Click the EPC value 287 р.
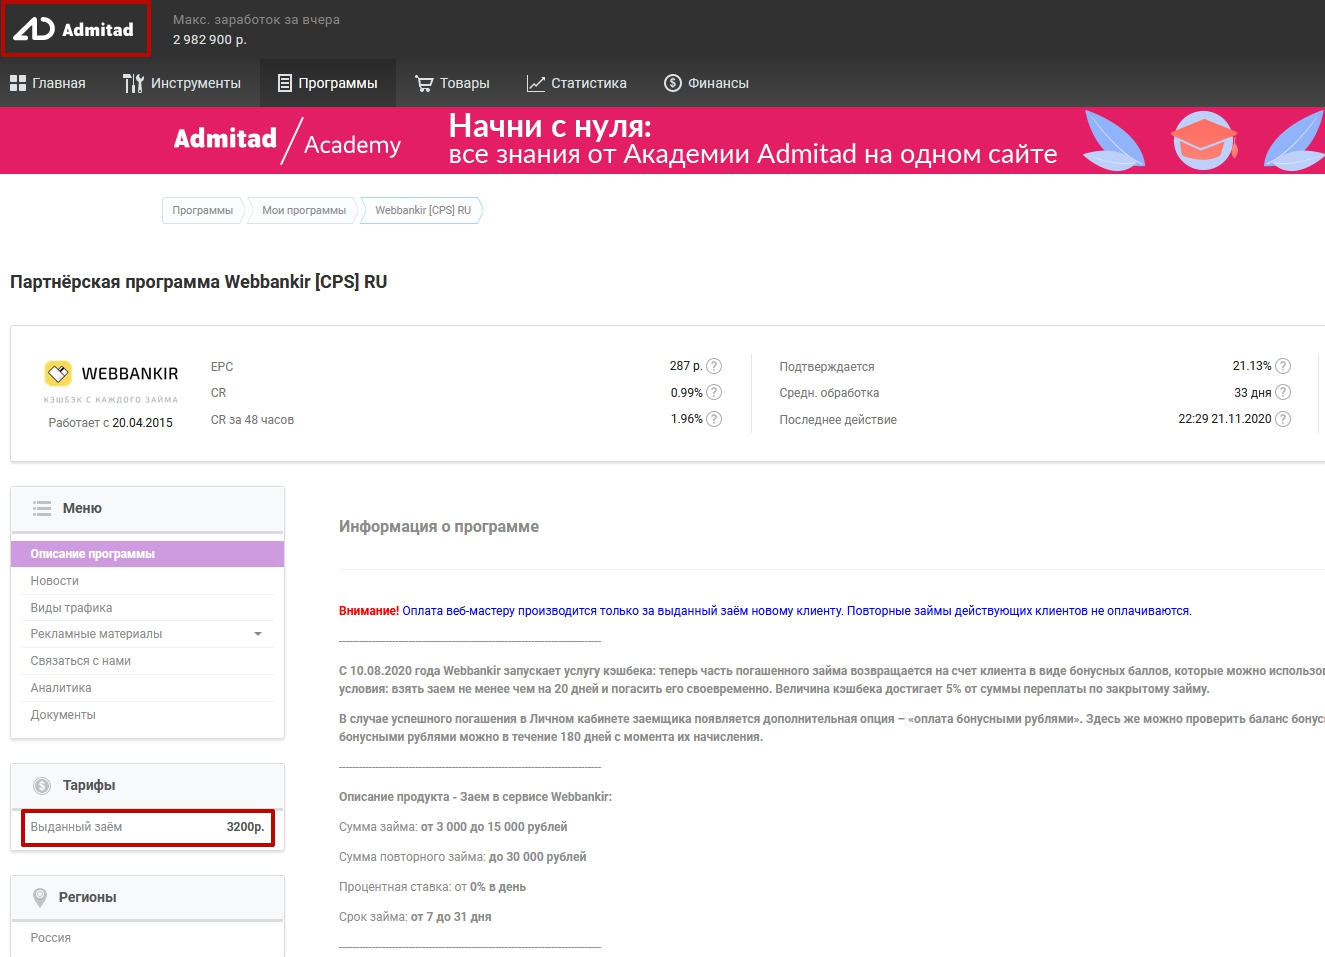The height and width of the screenshot is (957, 1325). pos(686,366)
